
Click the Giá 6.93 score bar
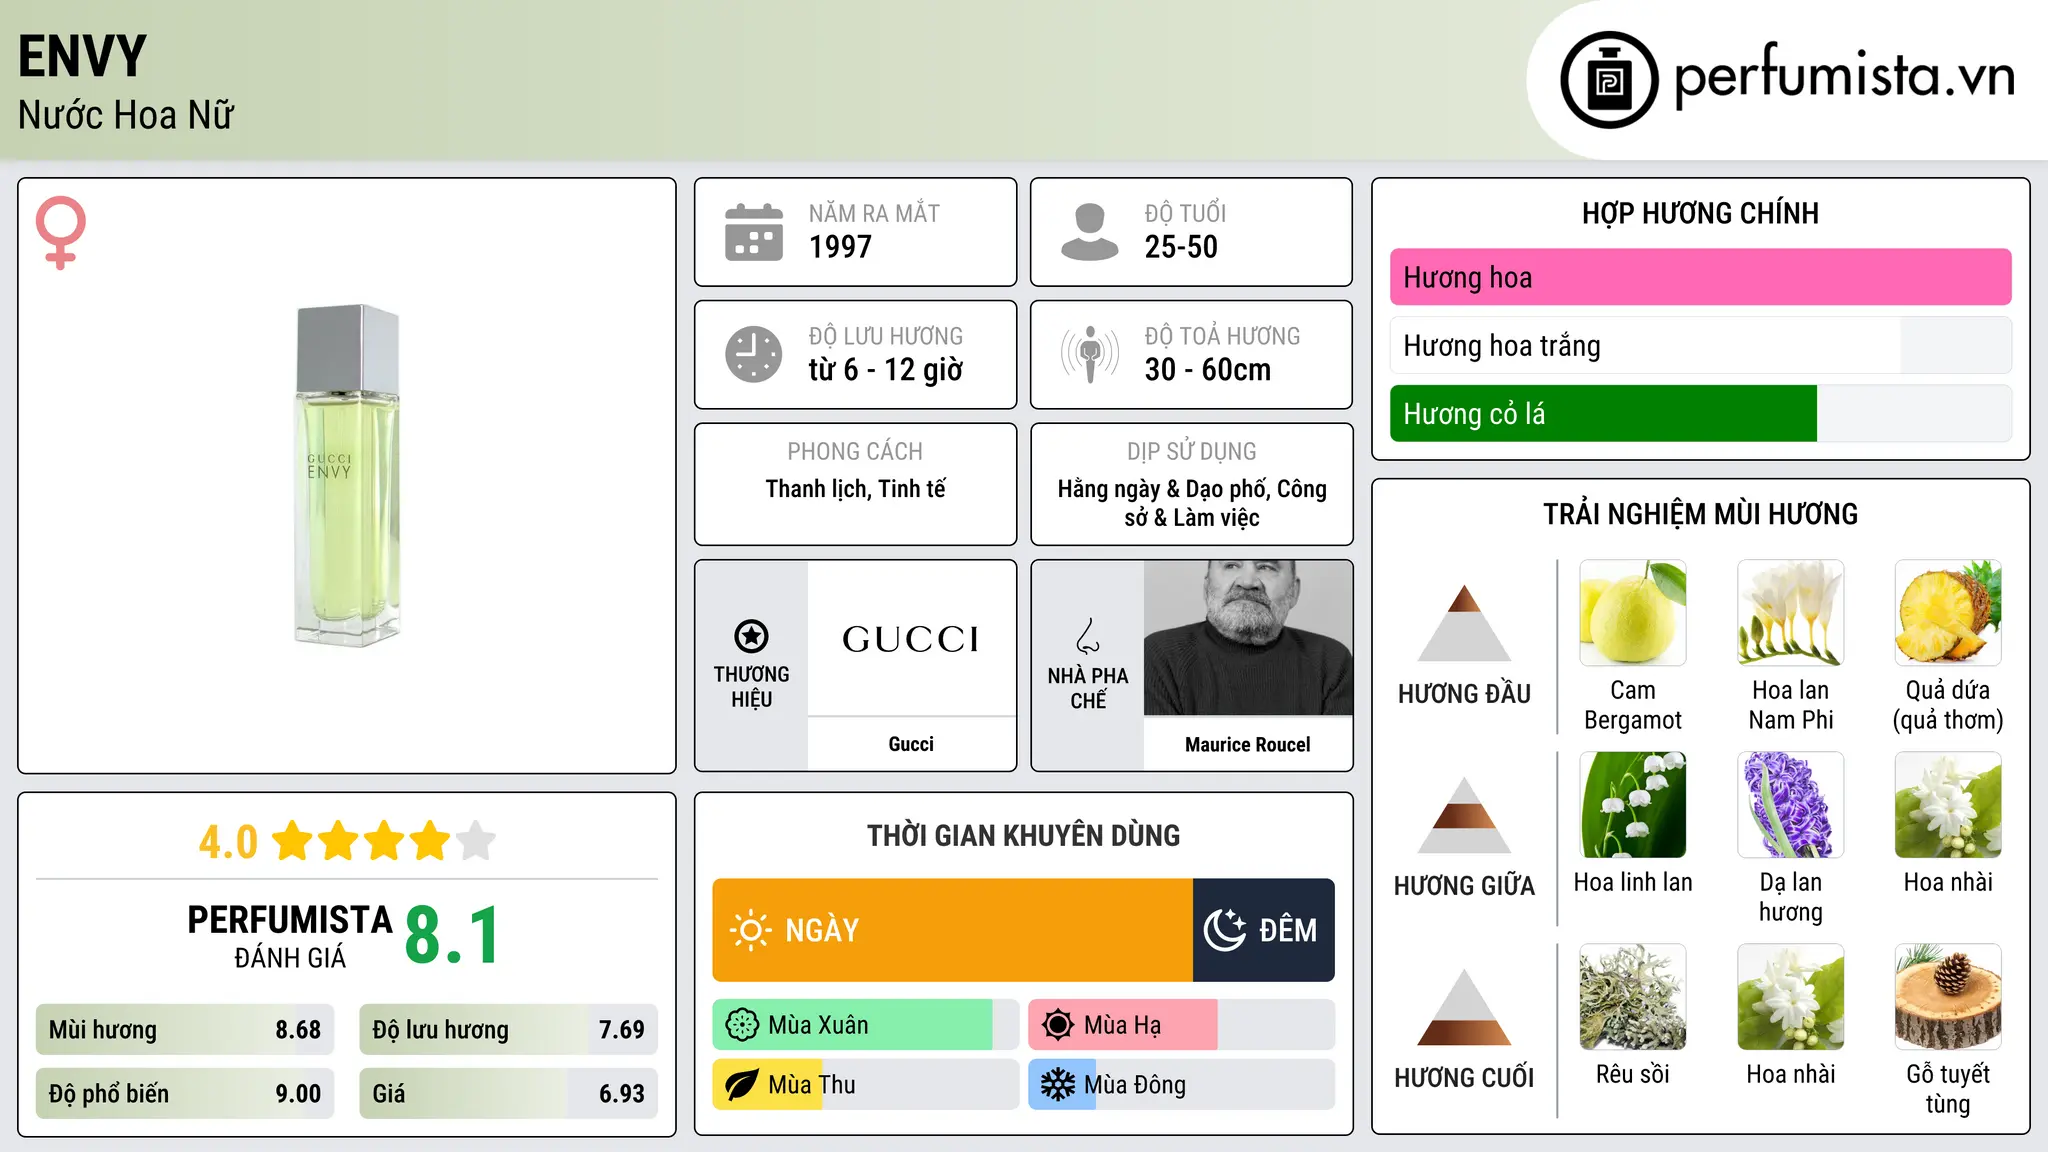tap(508, 1093)
